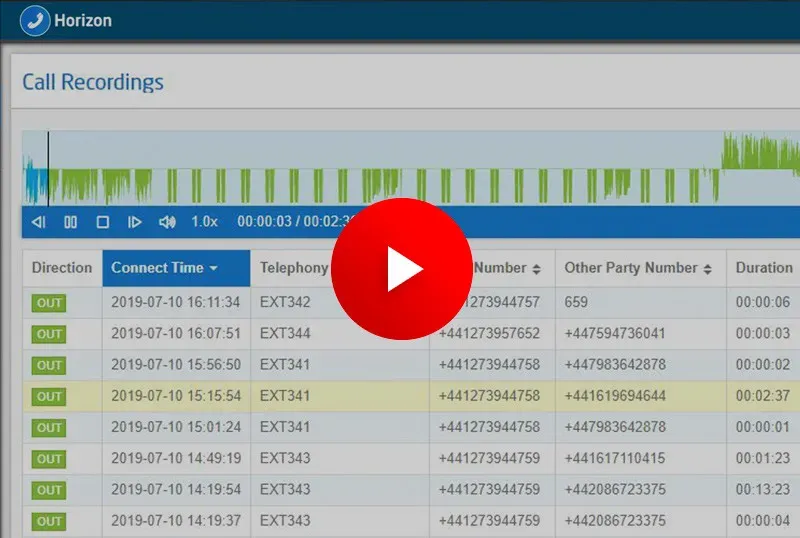Click the skip-forward playback icon
The image size is (800, 538).
click(134, 222)
